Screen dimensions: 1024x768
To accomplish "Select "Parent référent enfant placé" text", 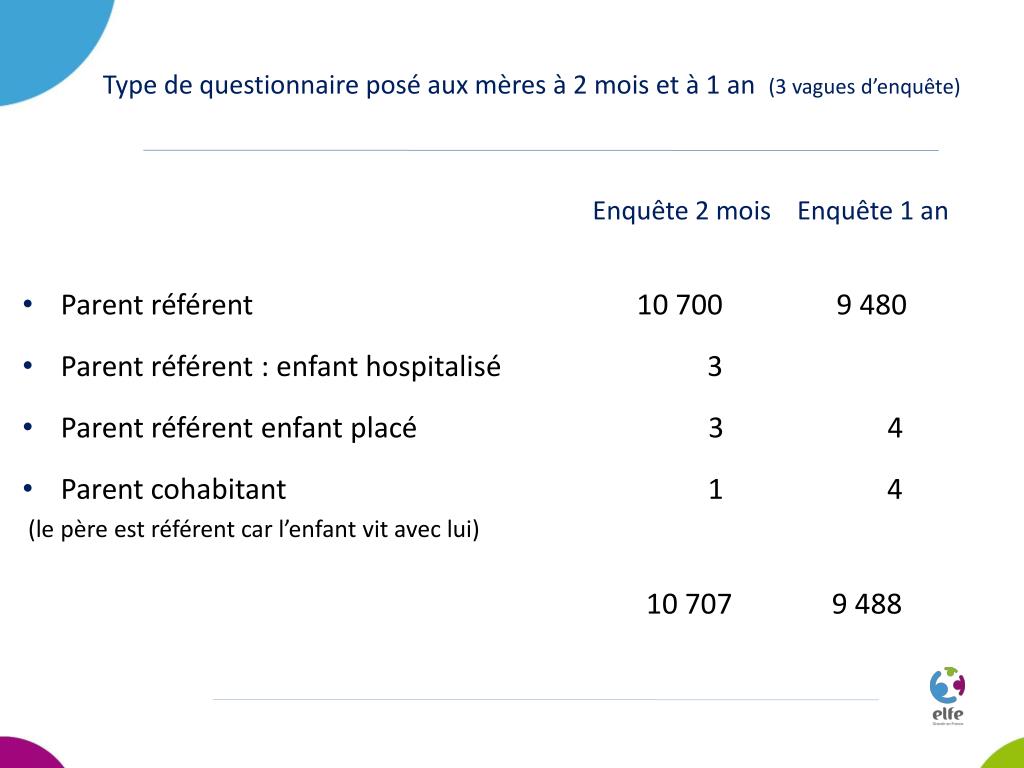I will (x=239, y=428).
